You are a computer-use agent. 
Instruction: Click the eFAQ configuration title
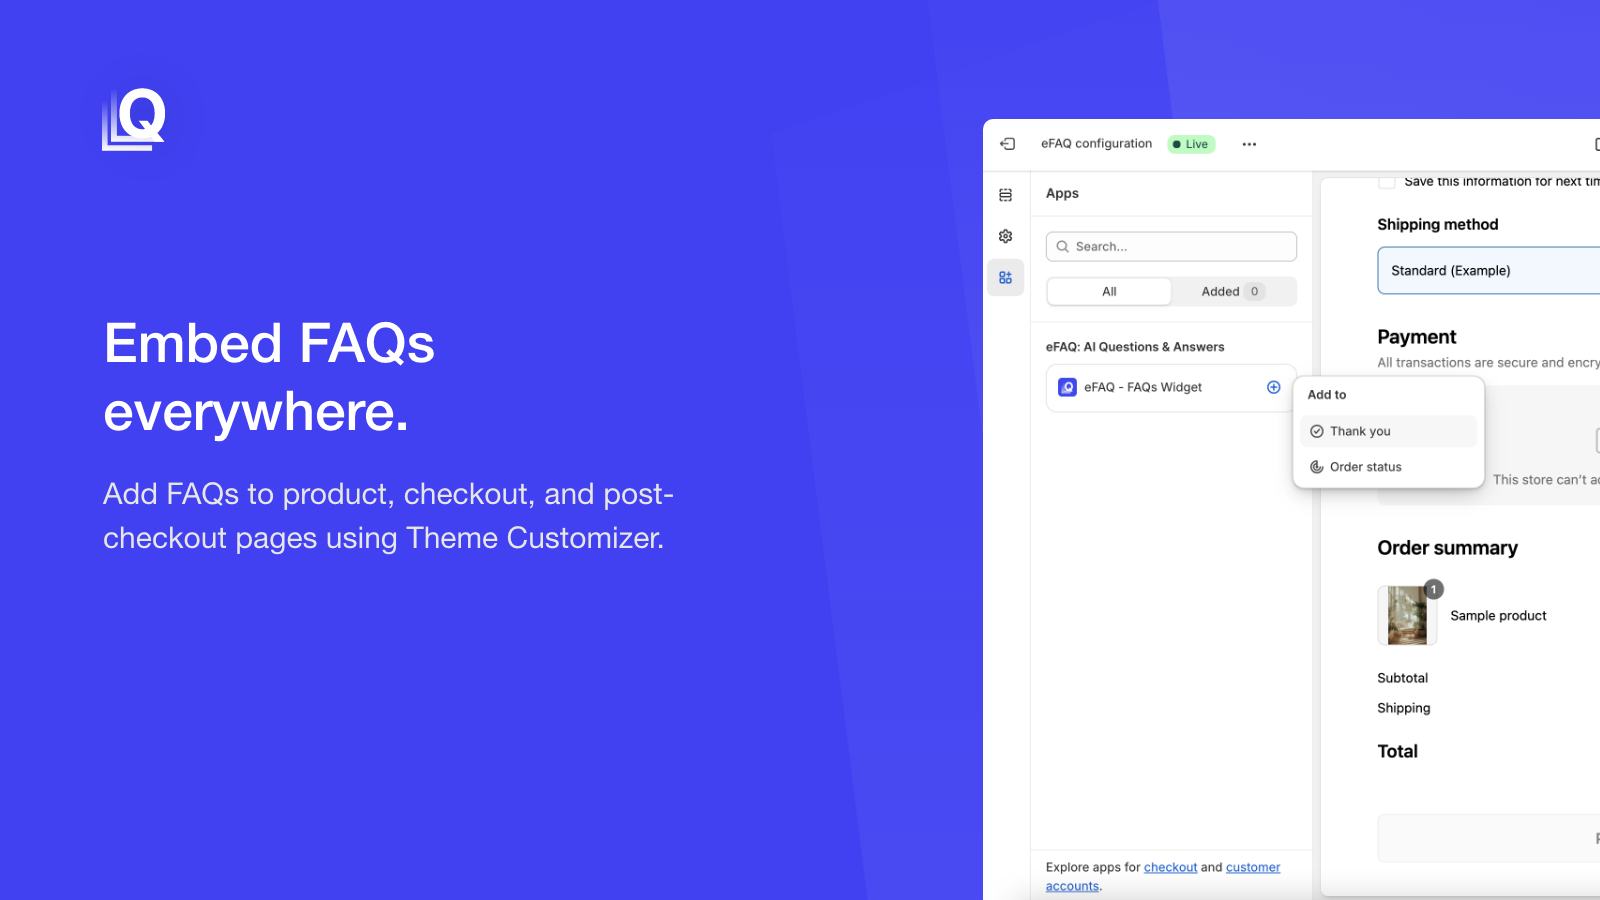pos(1096,144)
